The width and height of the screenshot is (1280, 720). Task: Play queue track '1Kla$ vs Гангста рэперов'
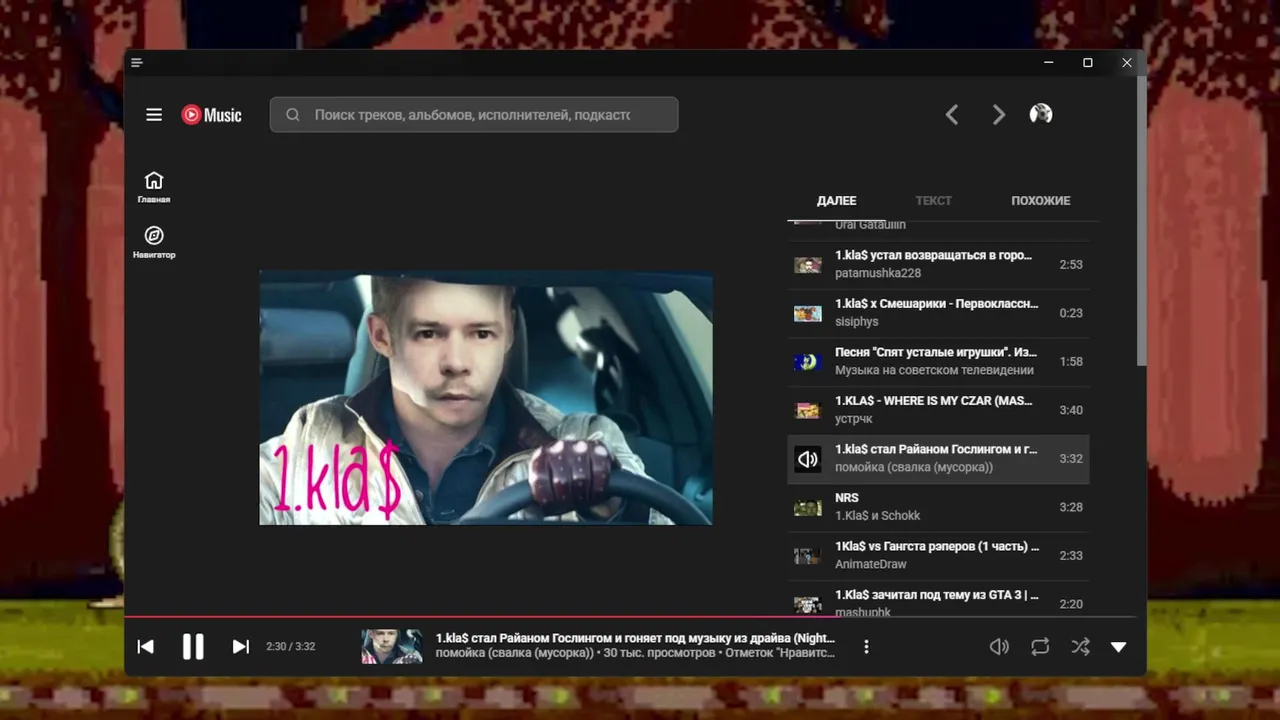click(938, 555)
